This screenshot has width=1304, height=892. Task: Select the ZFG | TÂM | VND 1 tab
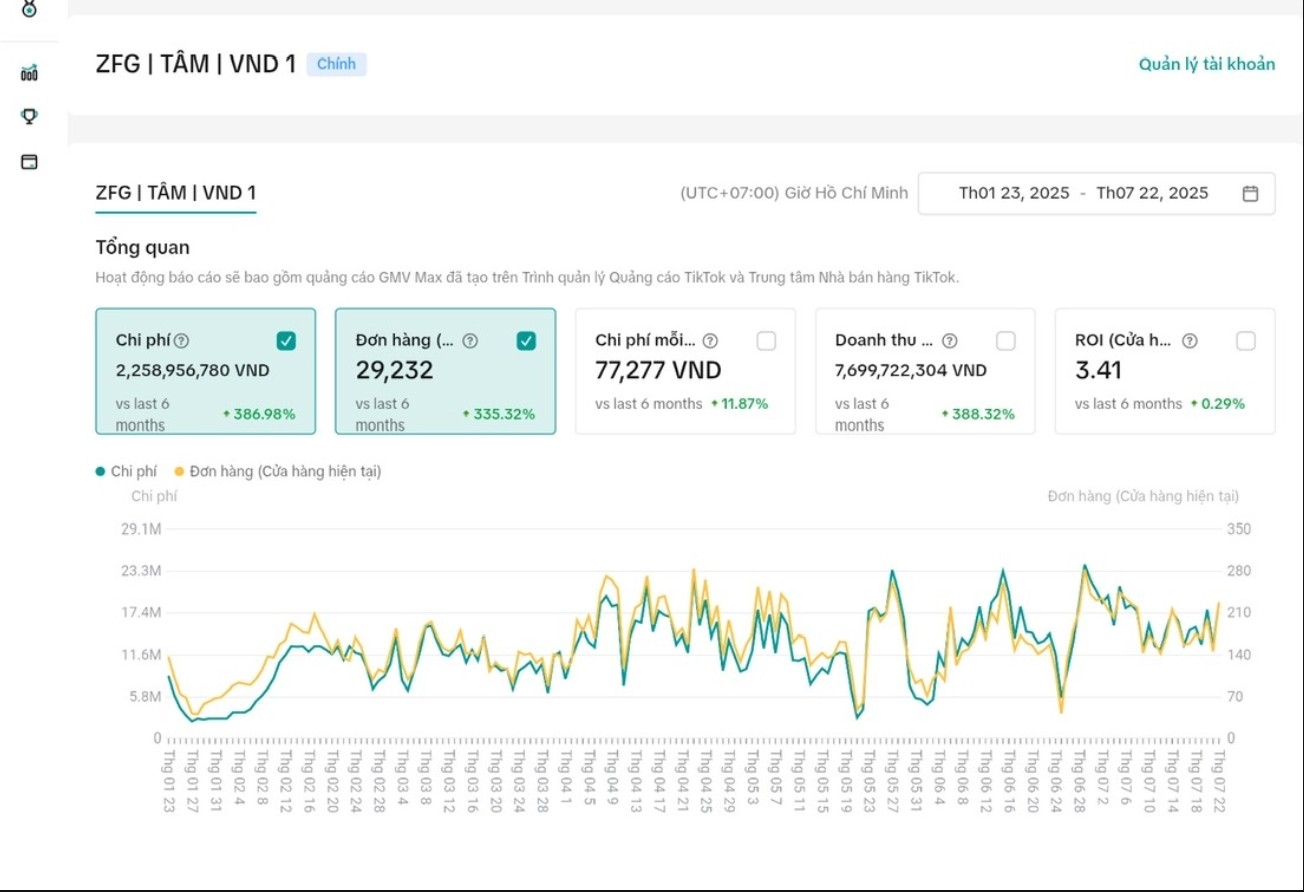(x=176, y=193)
